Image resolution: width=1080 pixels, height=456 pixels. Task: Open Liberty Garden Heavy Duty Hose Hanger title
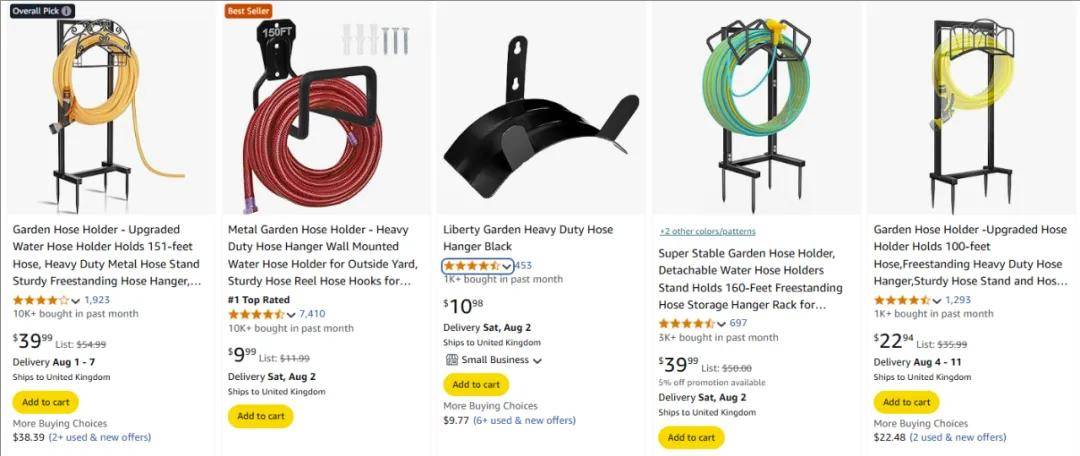click(528, 238)
